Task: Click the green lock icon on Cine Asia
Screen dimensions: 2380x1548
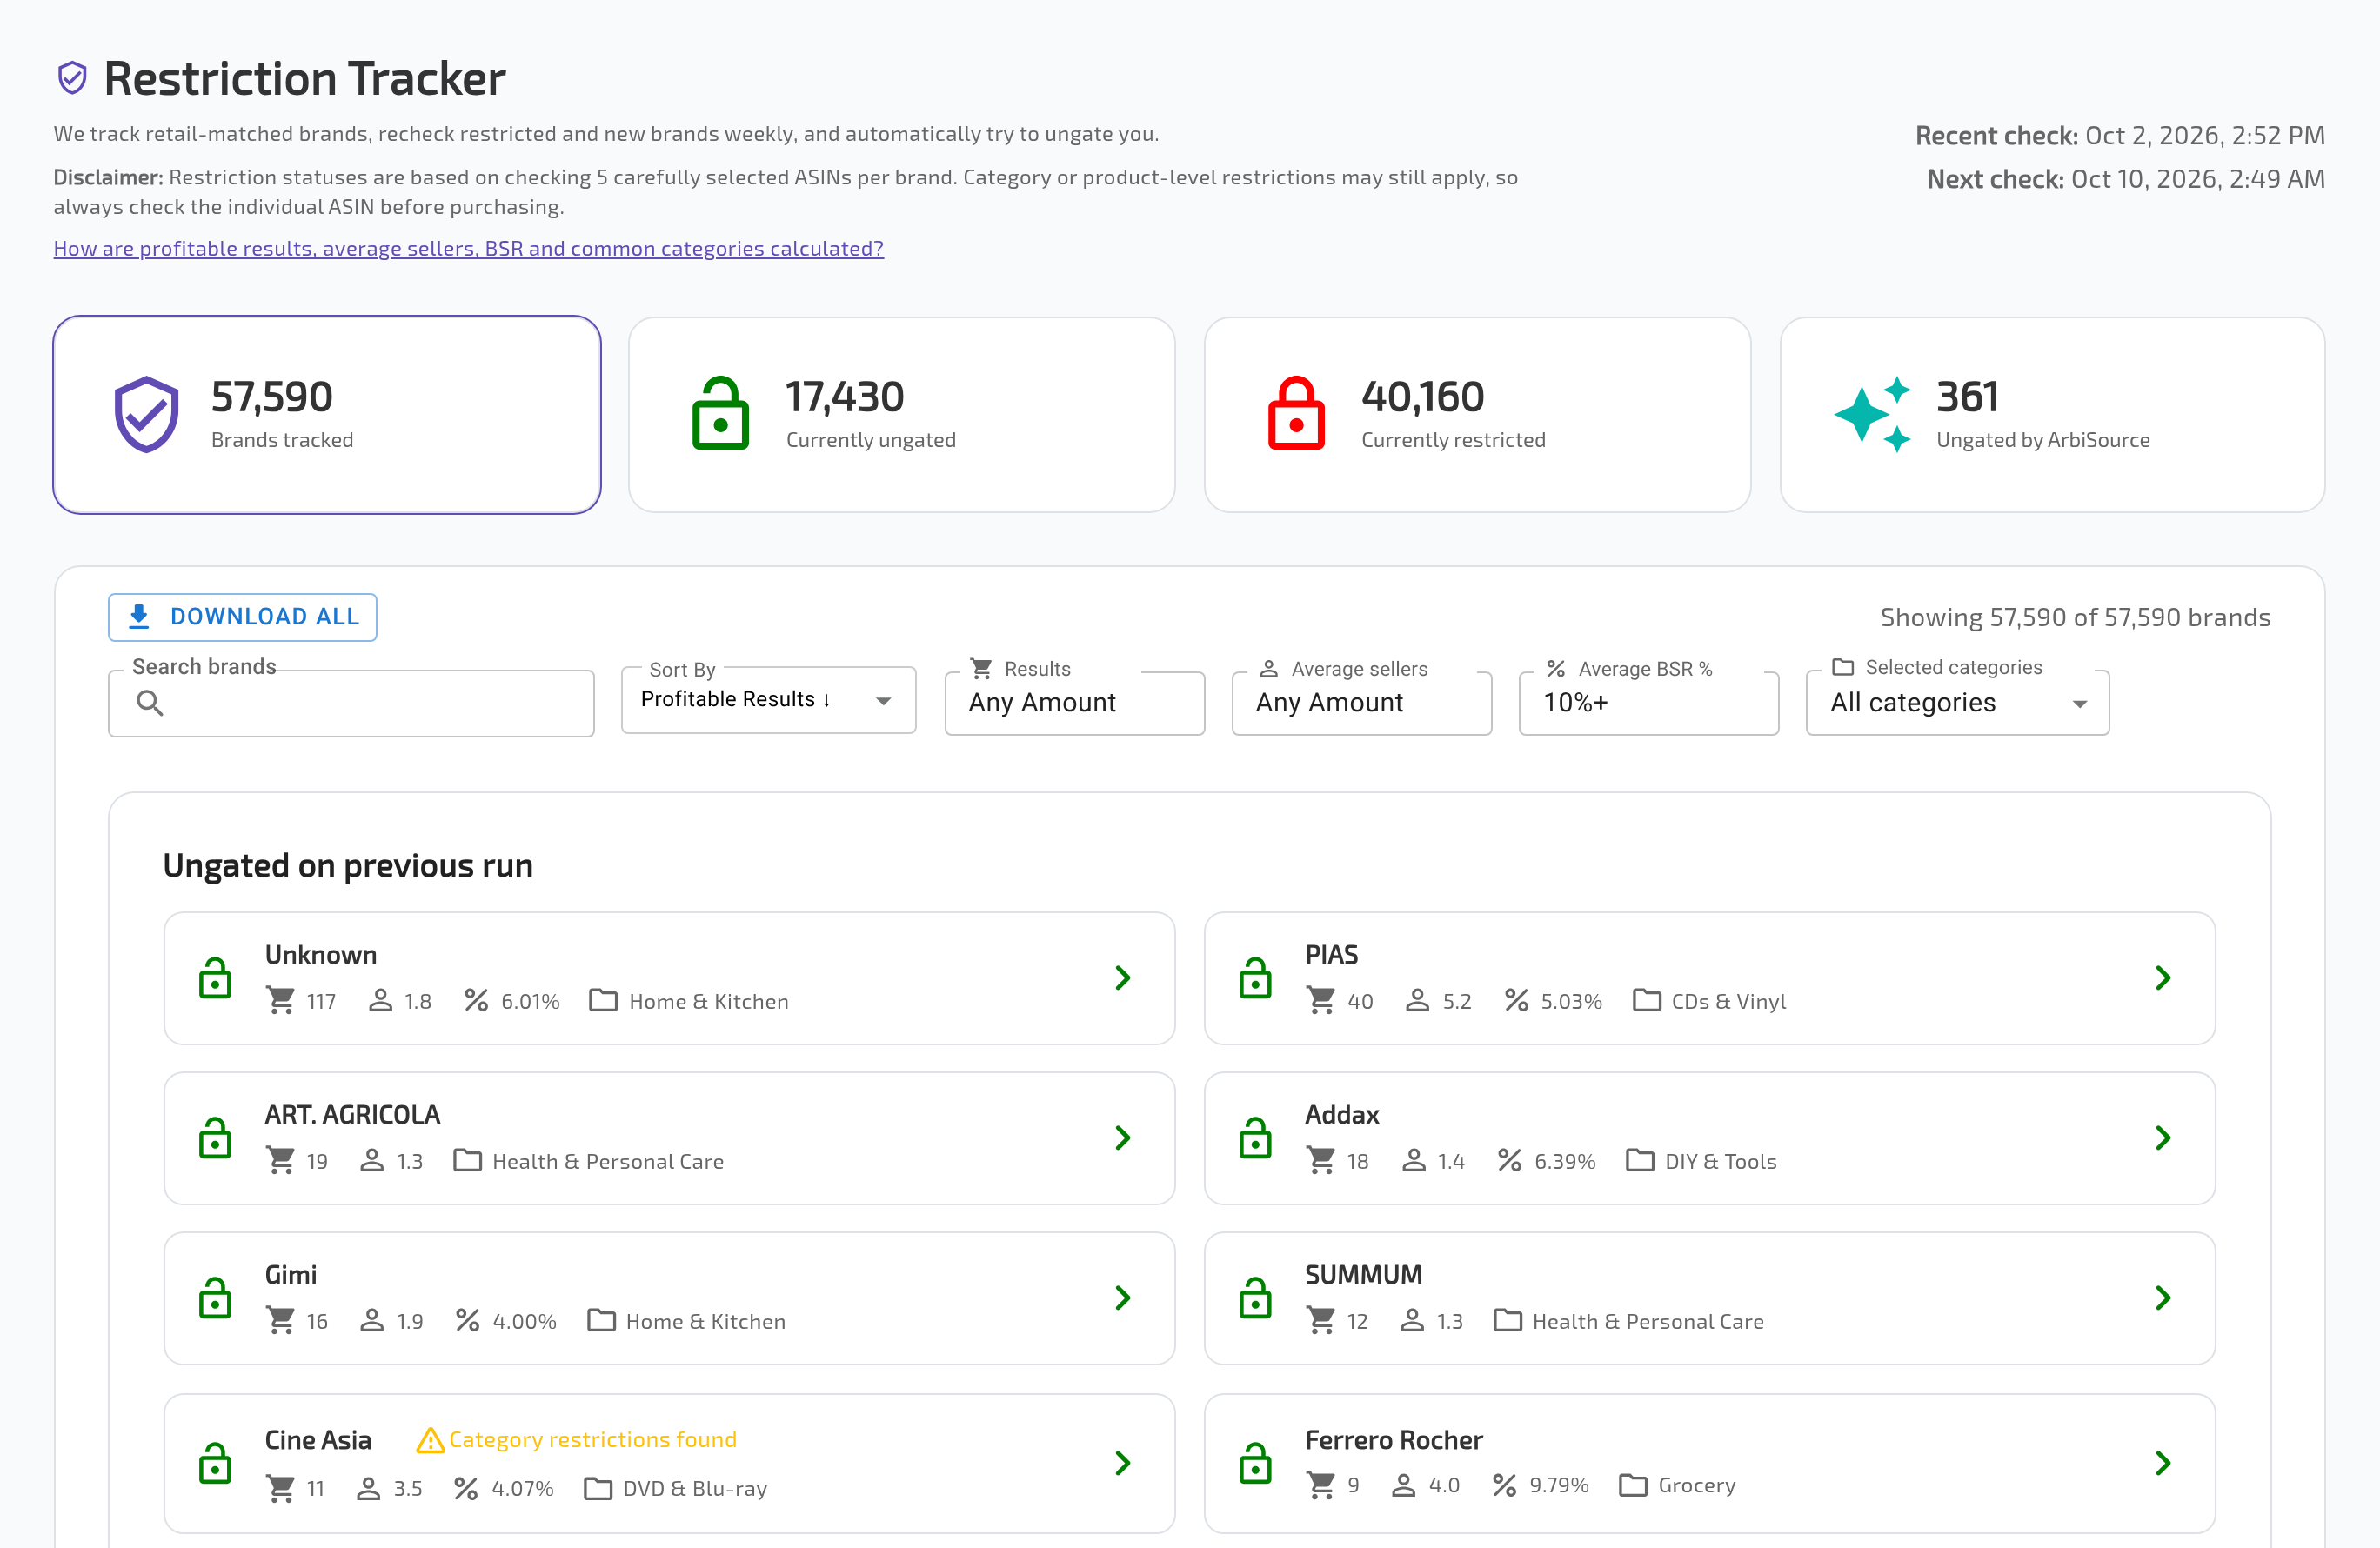Action: tap(215, 1463)
